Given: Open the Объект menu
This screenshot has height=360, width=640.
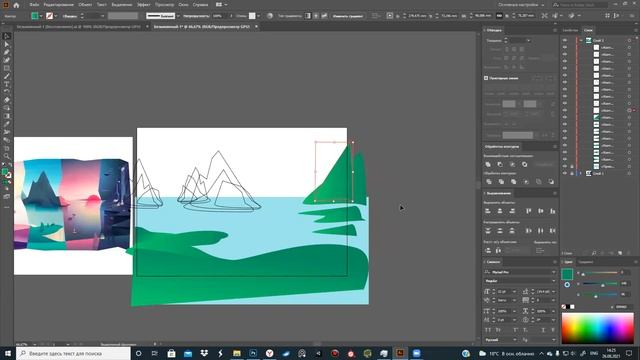Looking at the screenshot, I should coord(85,5).
